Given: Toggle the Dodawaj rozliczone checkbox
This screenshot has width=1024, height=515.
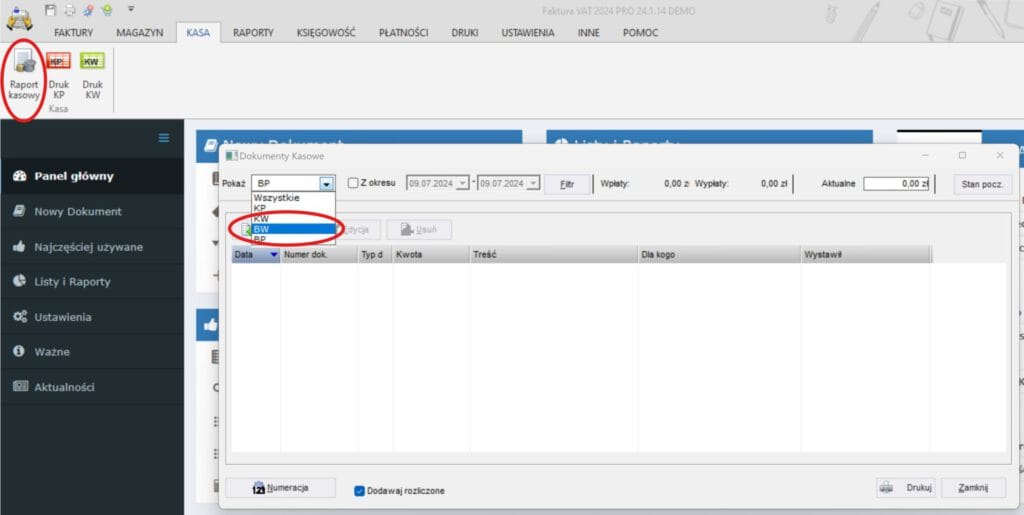Looking at the screenshot, I should click(360, 491).
